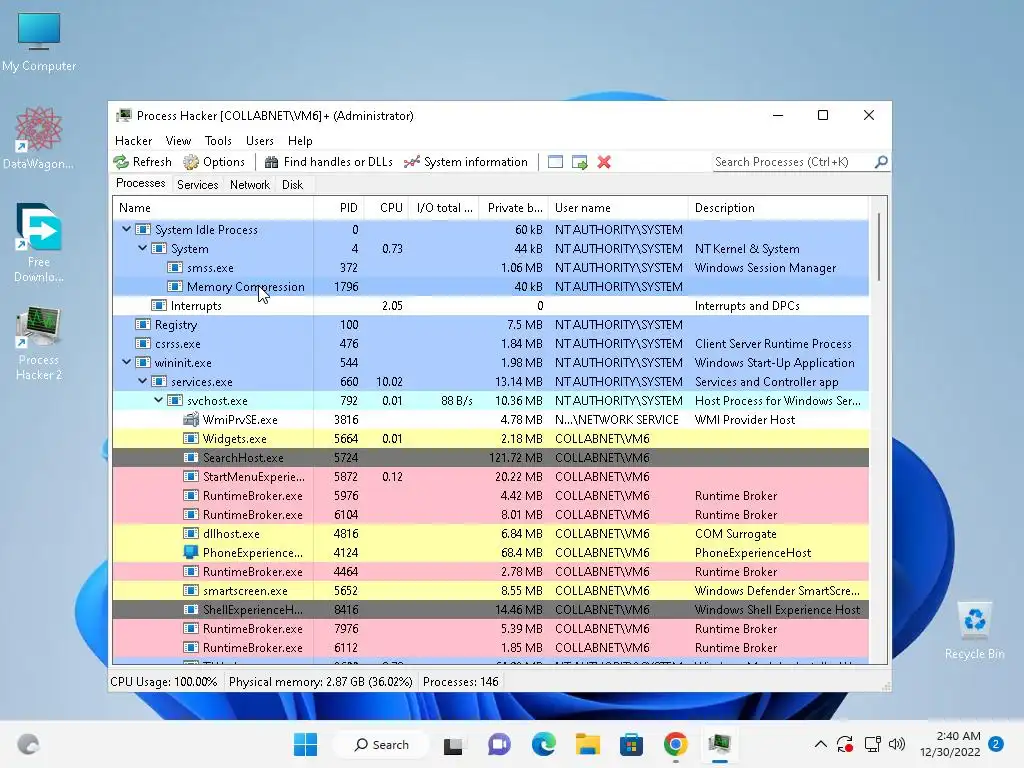Open the Chat taskbar icon
Viewport: 1024px width, 768px height.
[x=499, y=744]
